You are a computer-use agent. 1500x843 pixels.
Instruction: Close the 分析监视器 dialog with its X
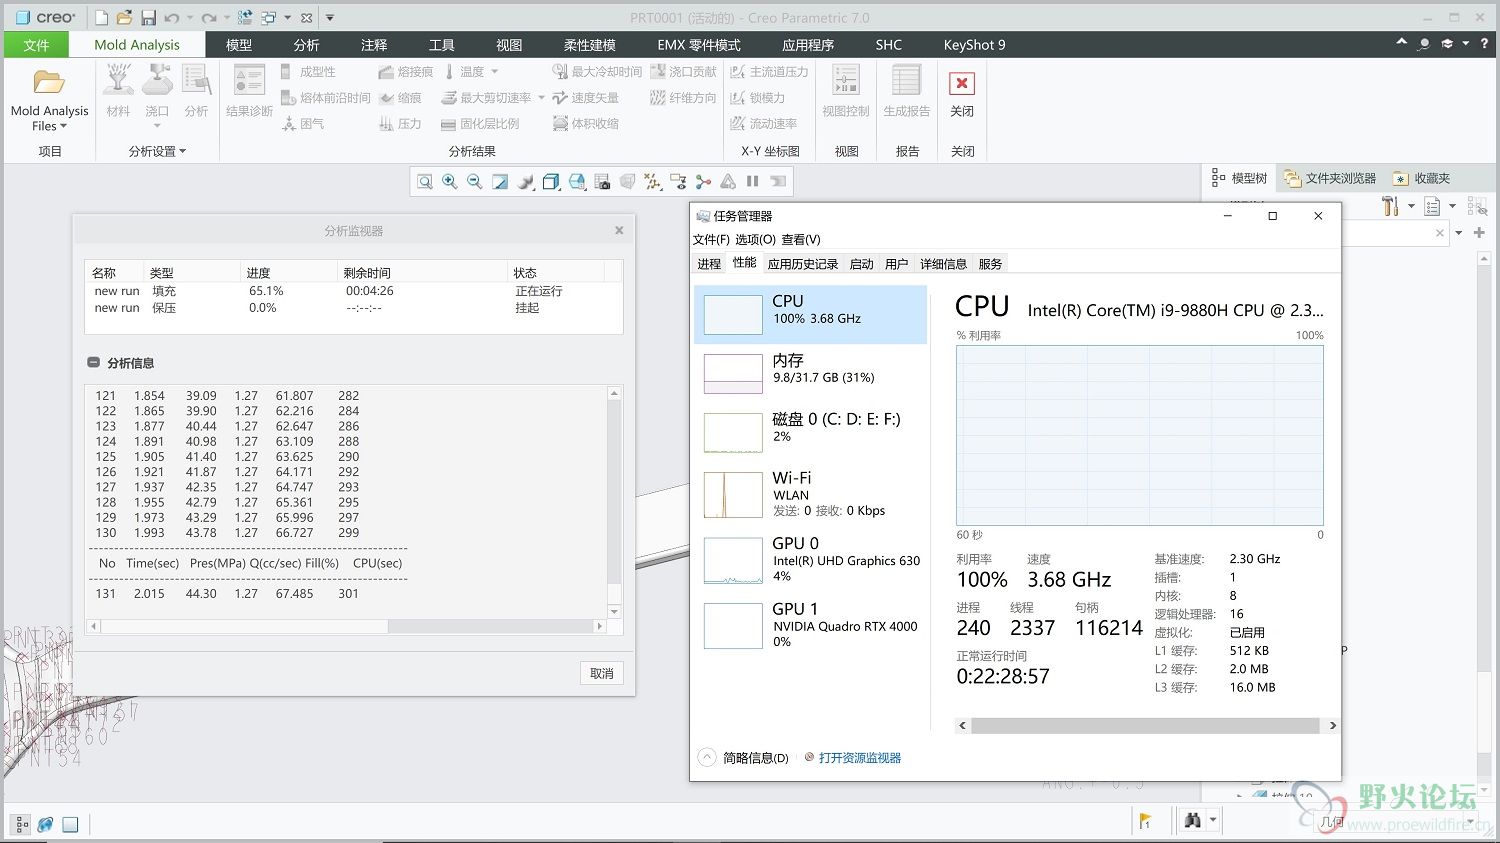coord(619,230)
